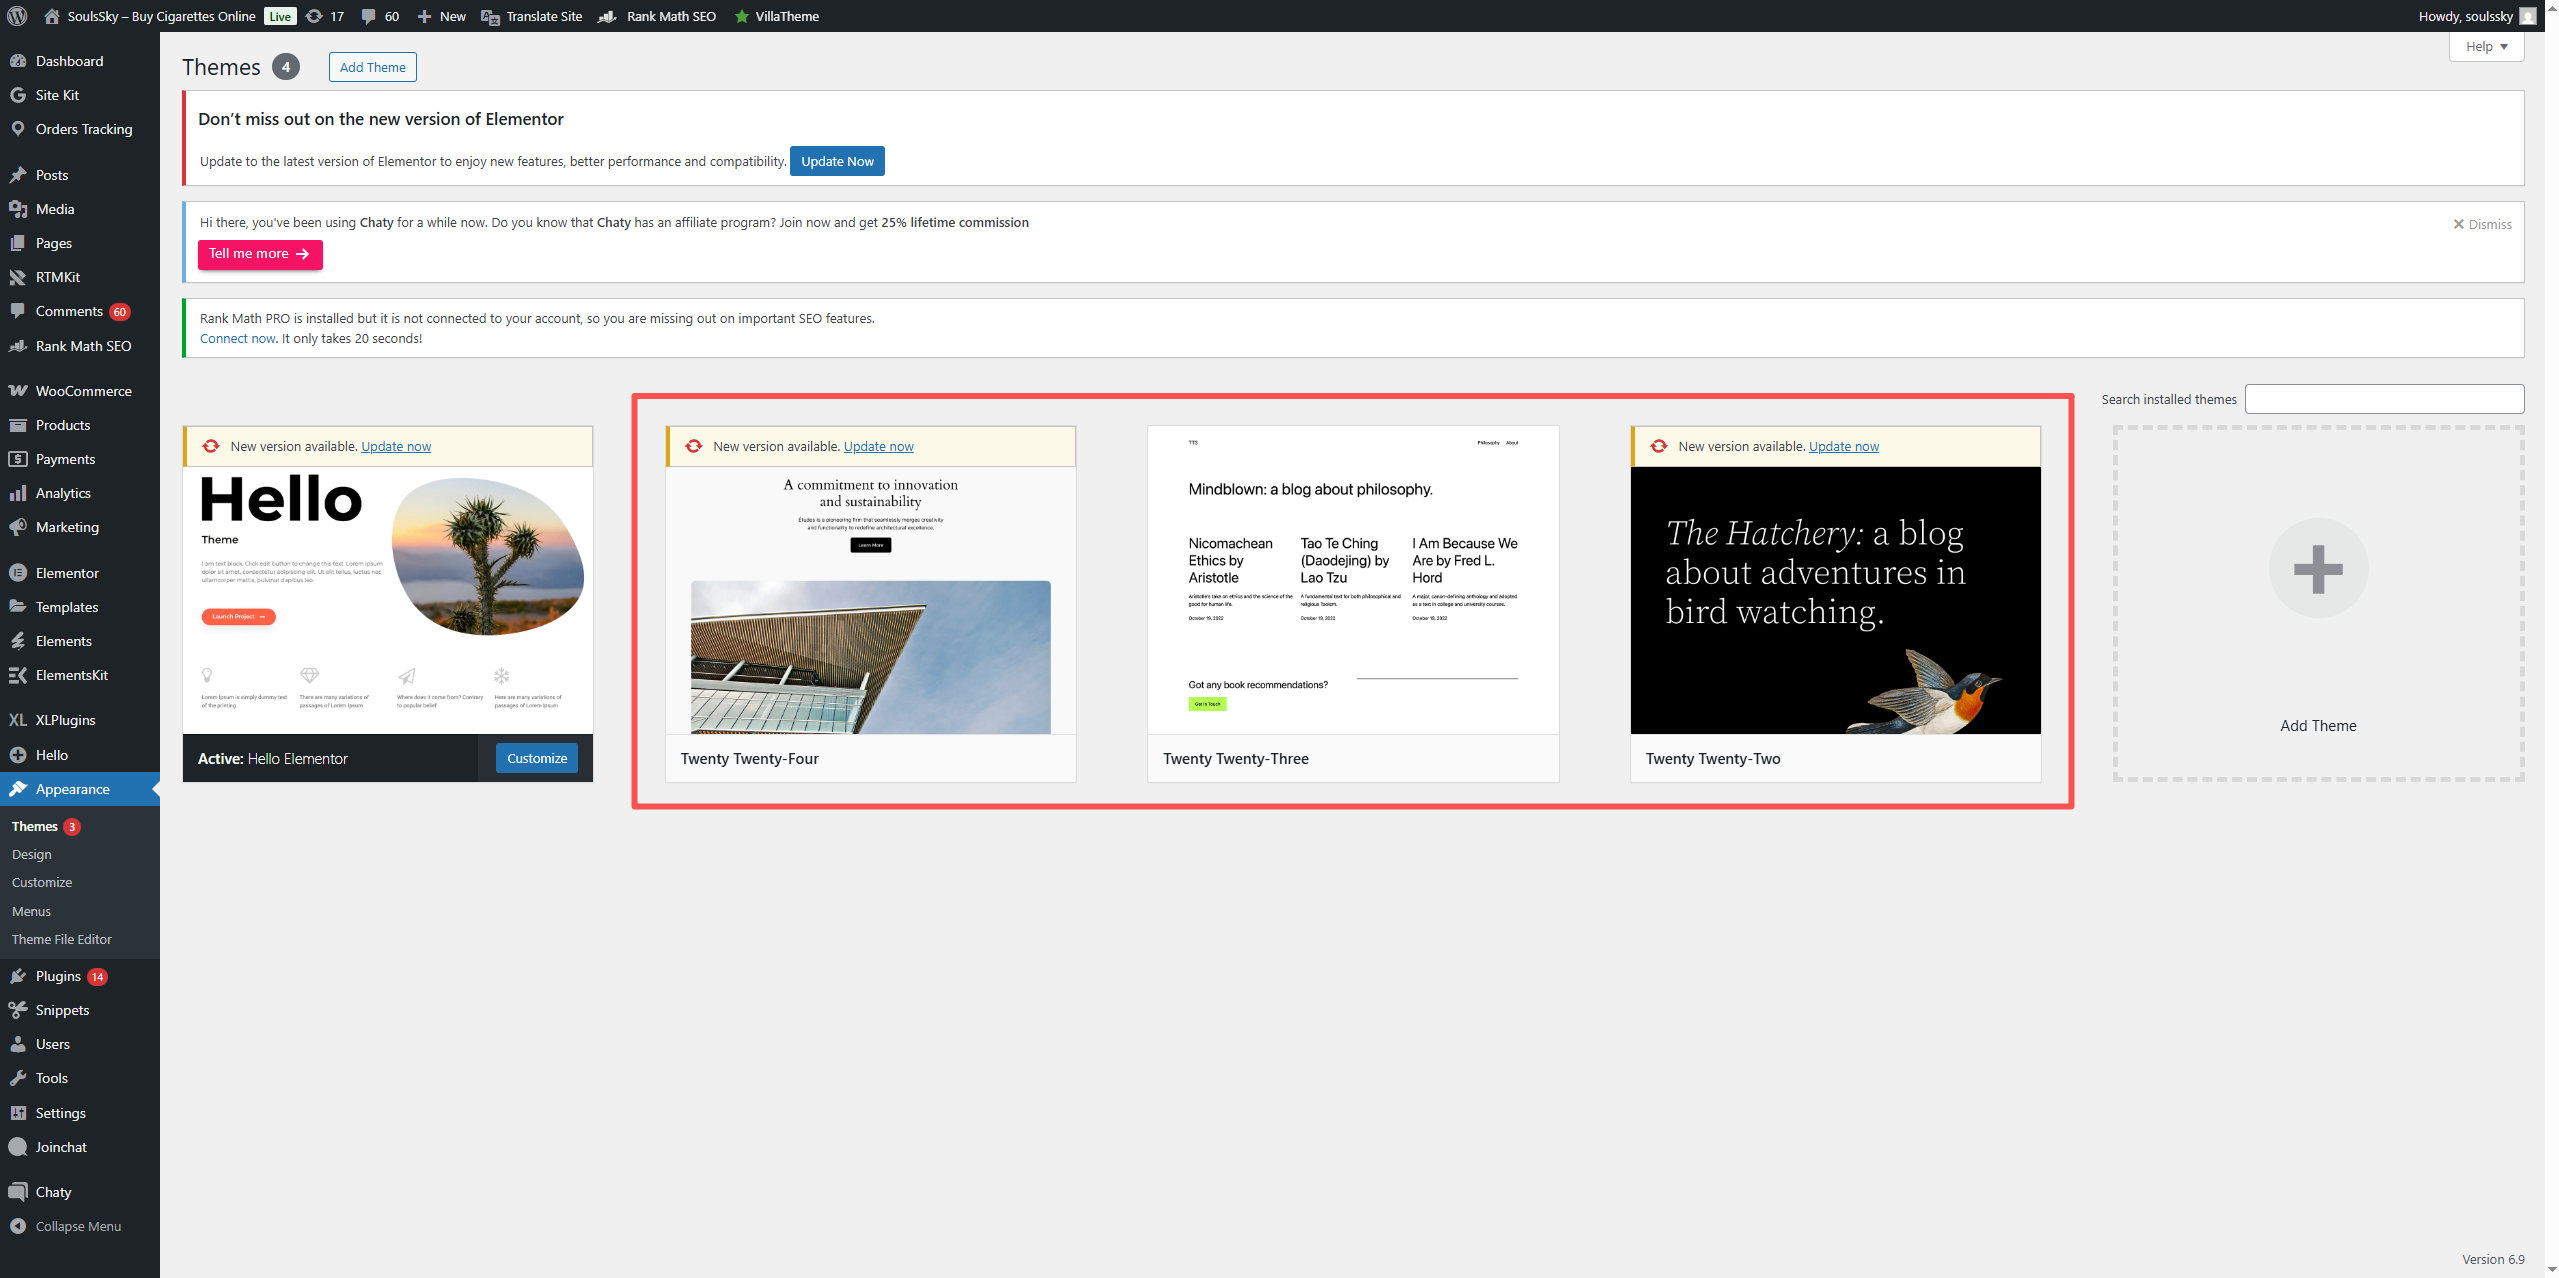Click Update Now for Elementor
This screenshot has height=1278, width=2559.
tap(837, 160)
